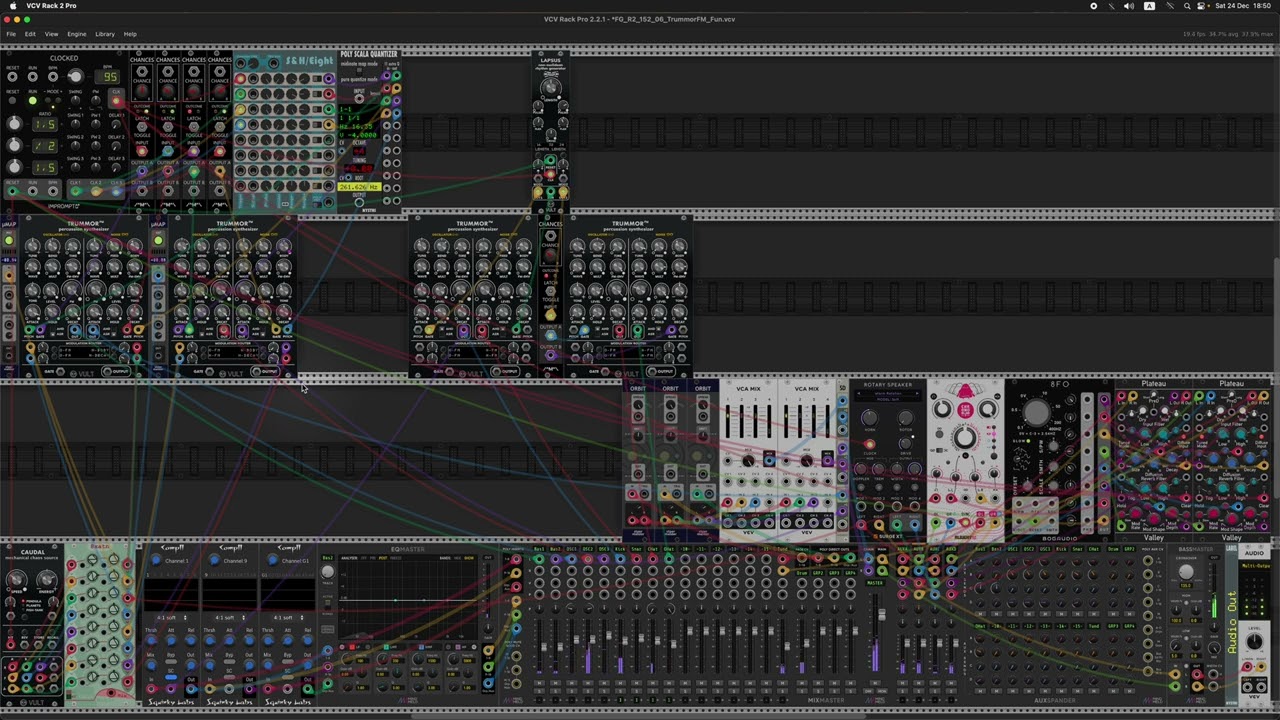The image size is (1280, 720).
Task: Click channel 1 fader on left VCA MIX
Action: pyautogui.click(x=727, y=420)
